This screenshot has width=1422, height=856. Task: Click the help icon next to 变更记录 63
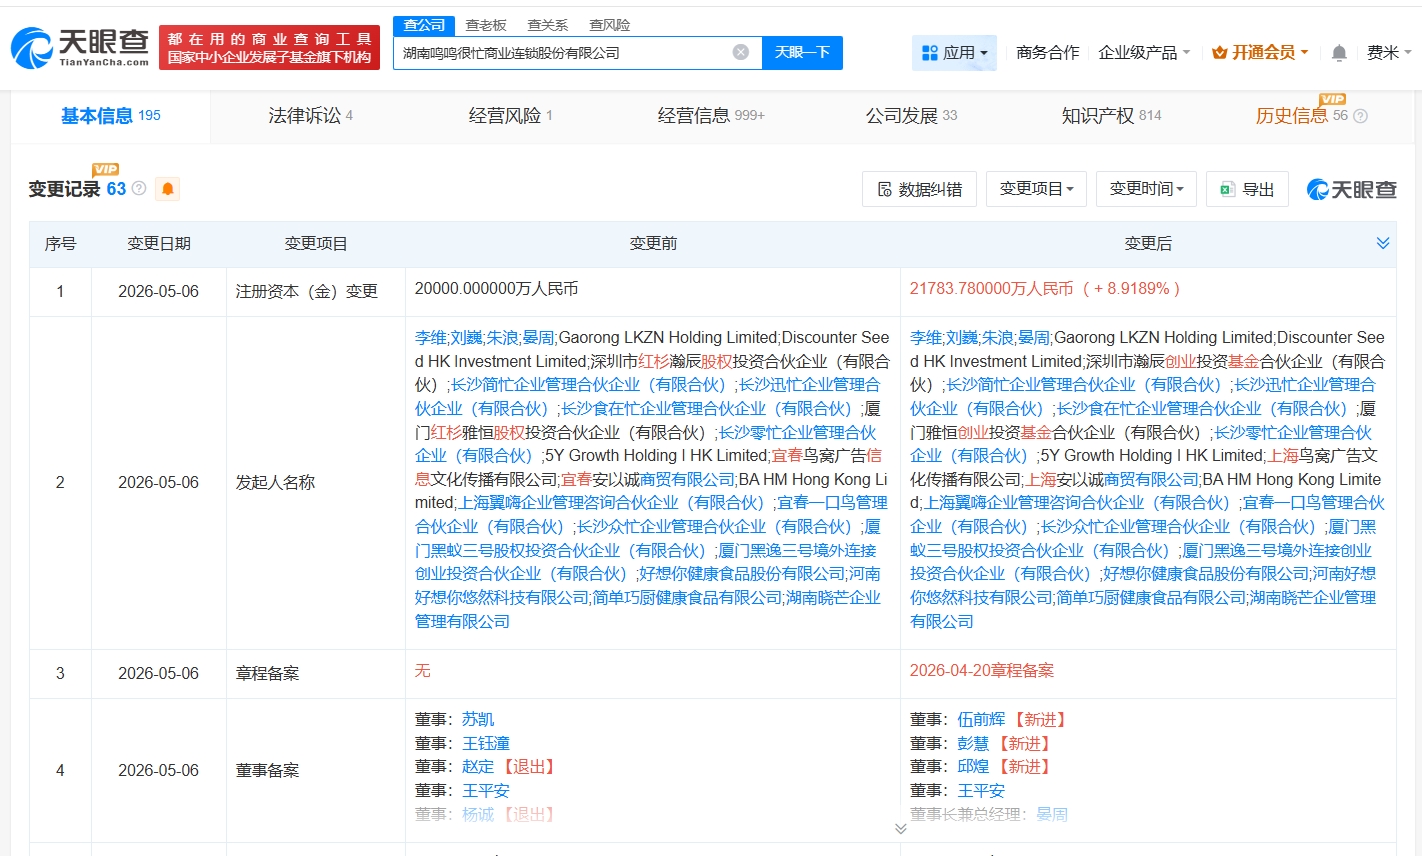pos(139,188)
